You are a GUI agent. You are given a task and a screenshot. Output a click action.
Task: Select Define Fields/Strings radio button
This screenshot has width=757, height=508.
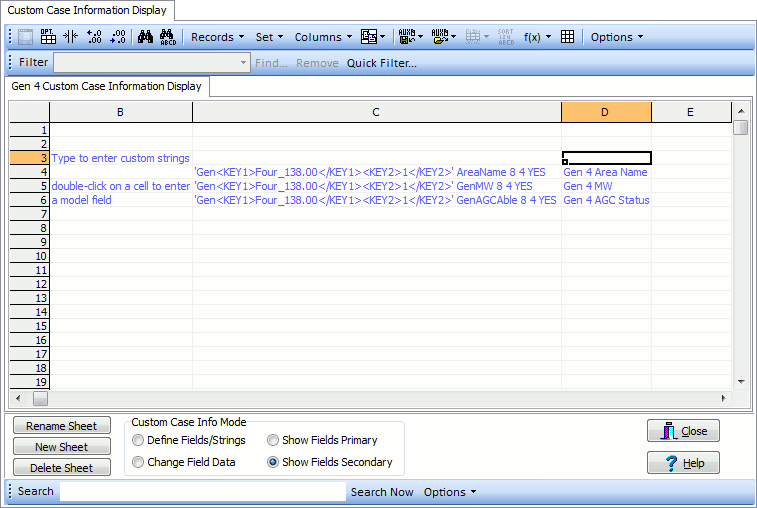(138, 440)
